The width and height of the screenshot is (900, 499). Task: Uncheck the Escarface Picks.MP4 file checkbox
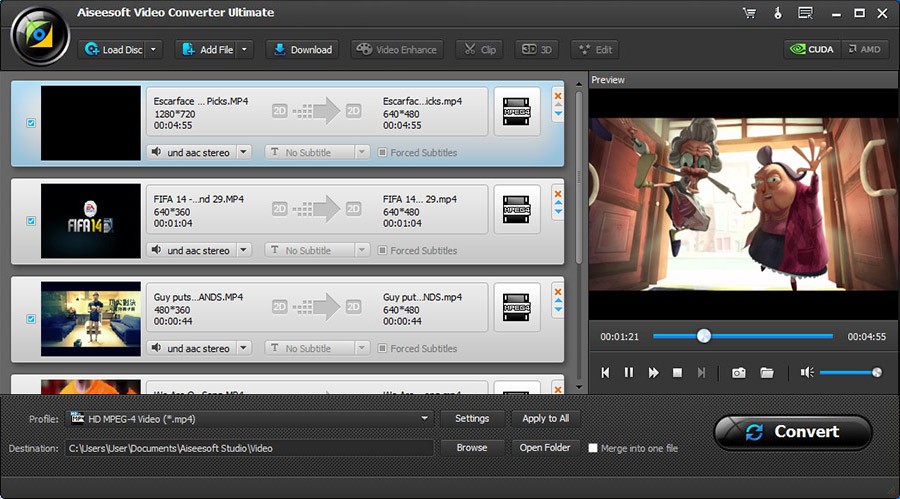31,123
